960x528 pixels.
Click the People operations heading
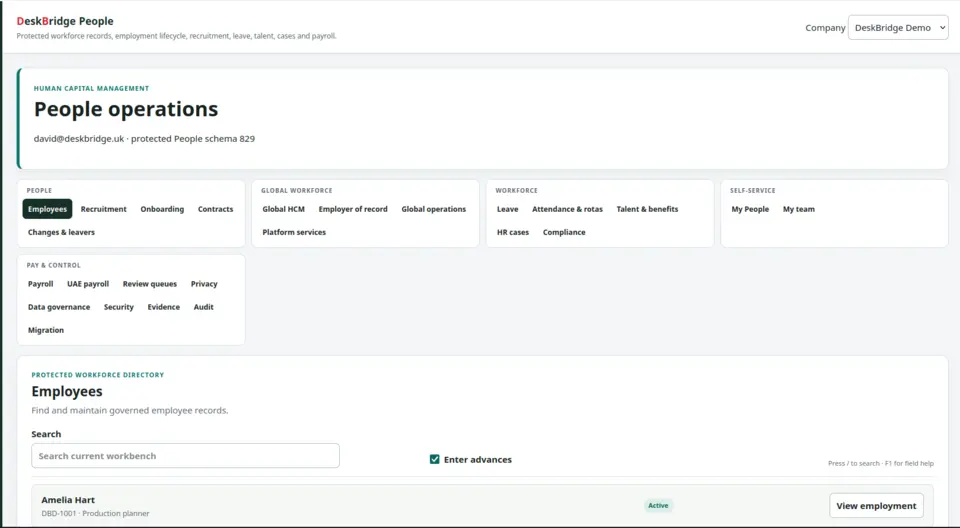coord(126,109)
